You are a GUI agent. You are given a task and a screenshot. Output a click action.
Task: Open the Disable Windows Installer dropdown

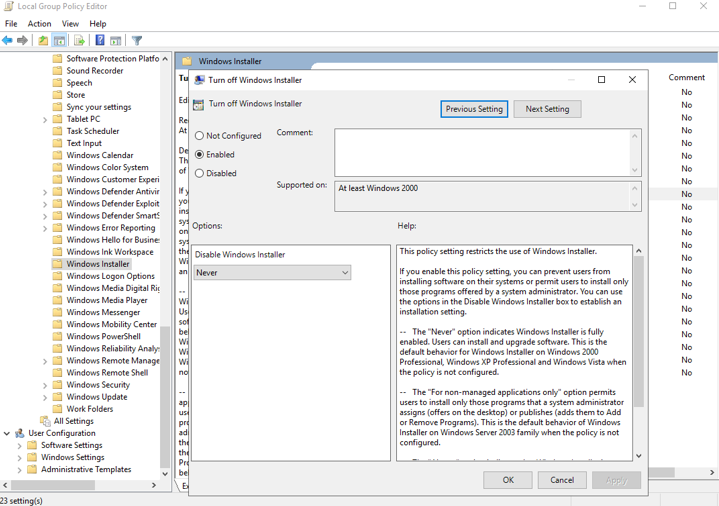[x=272, y=272]
